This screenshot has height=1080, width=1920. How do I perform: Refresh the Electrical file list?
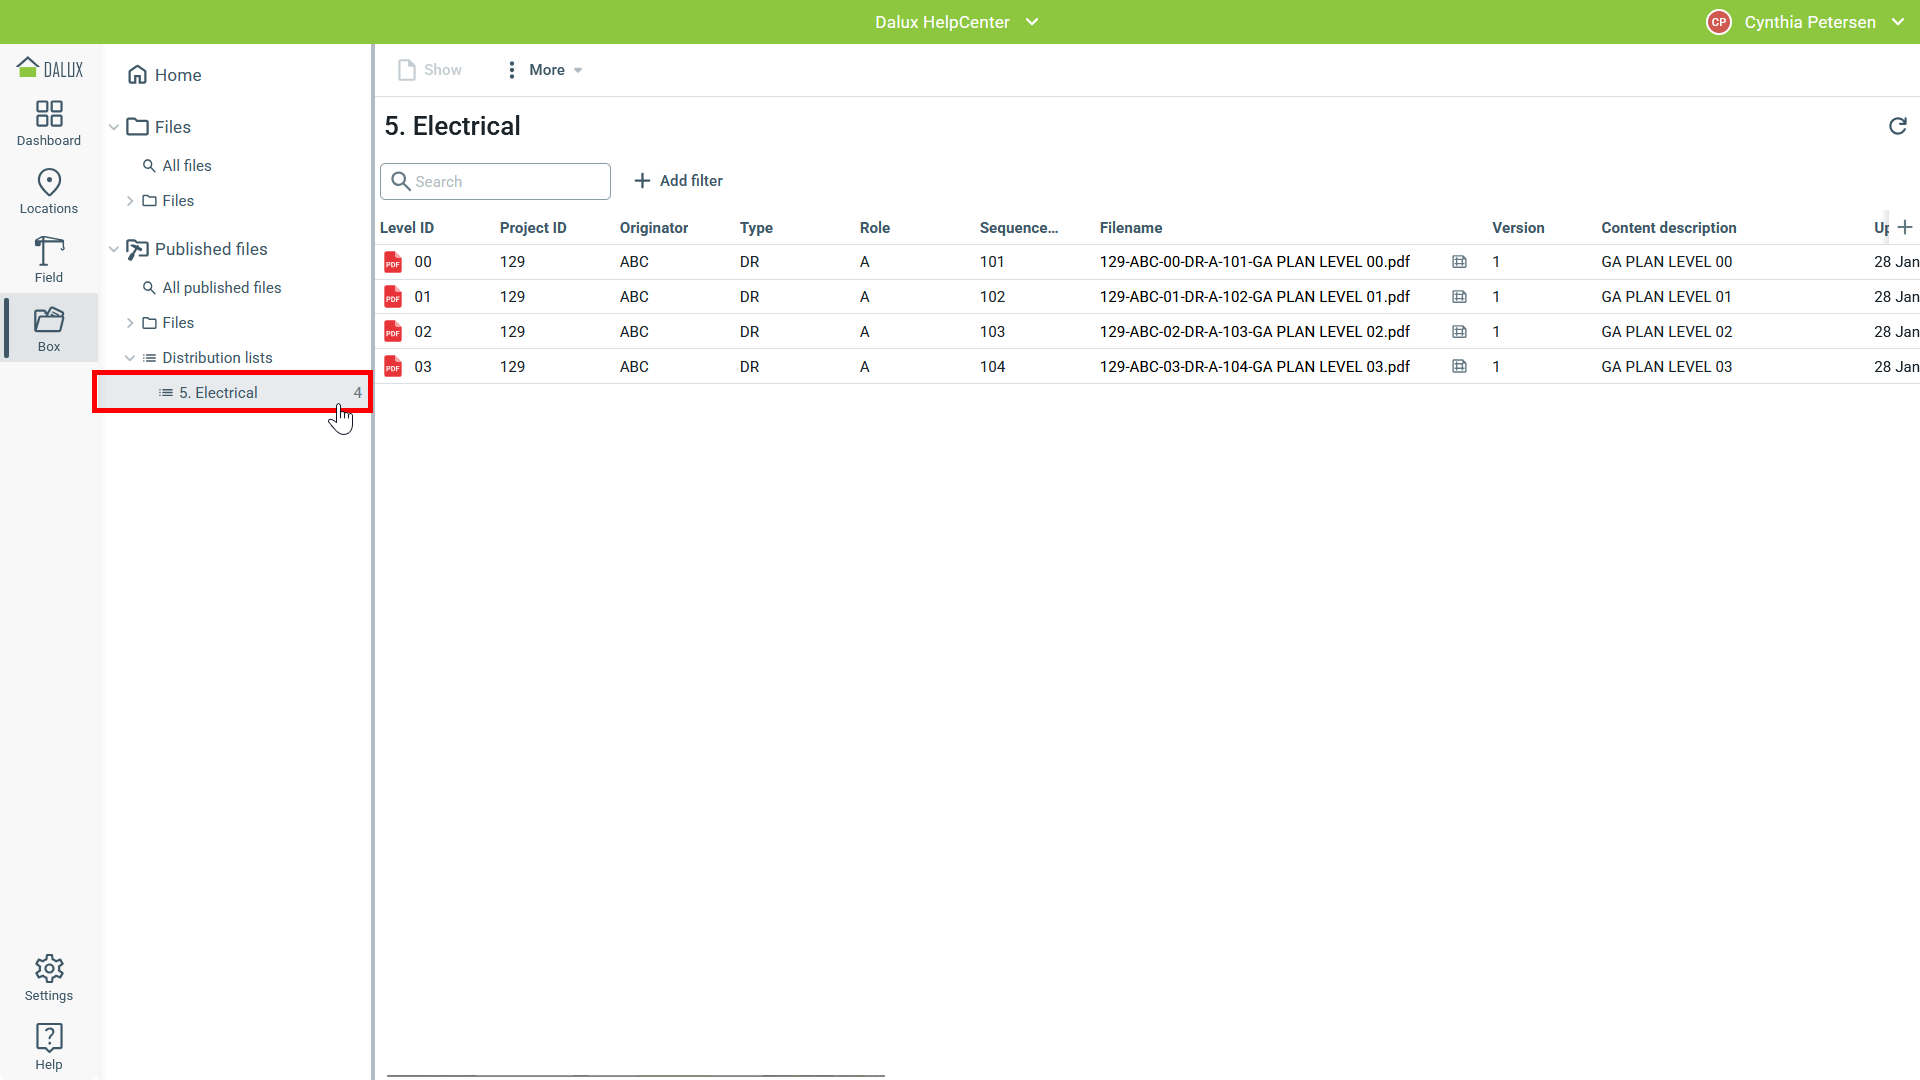click(x=1897, y=126)
